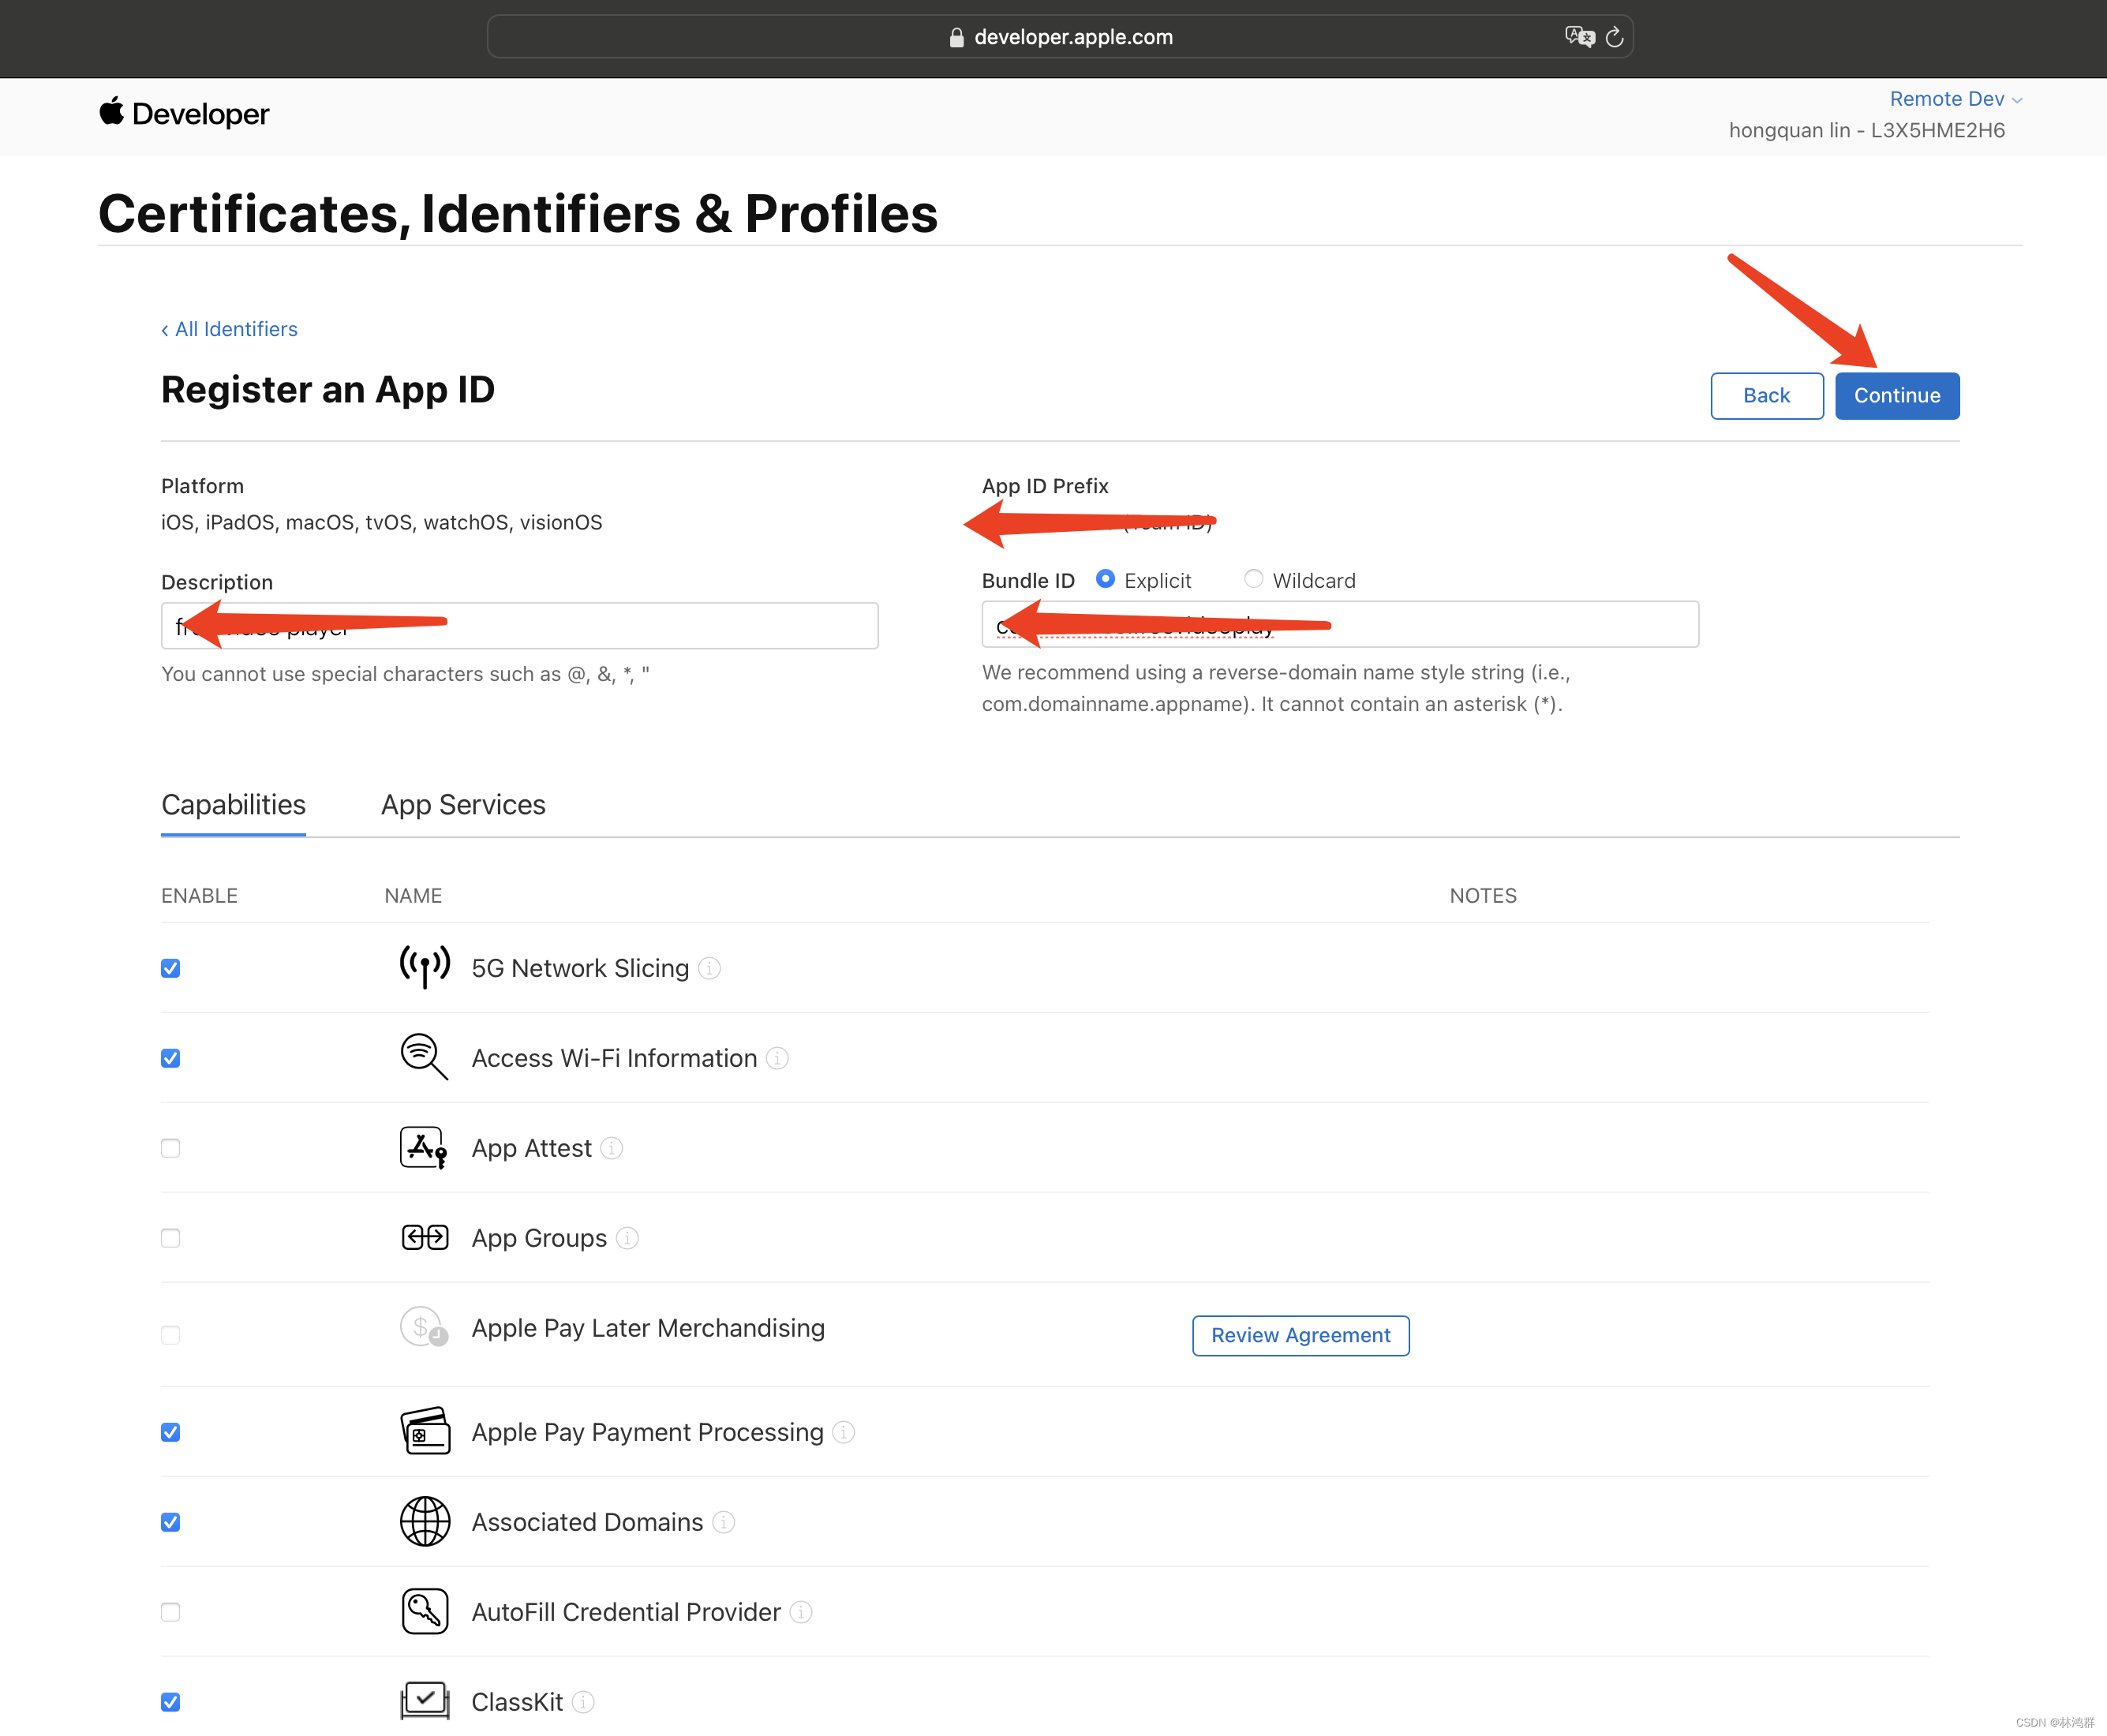Show info for ClassKit
The image size is (2107, 1736).
coord(583,1702)
